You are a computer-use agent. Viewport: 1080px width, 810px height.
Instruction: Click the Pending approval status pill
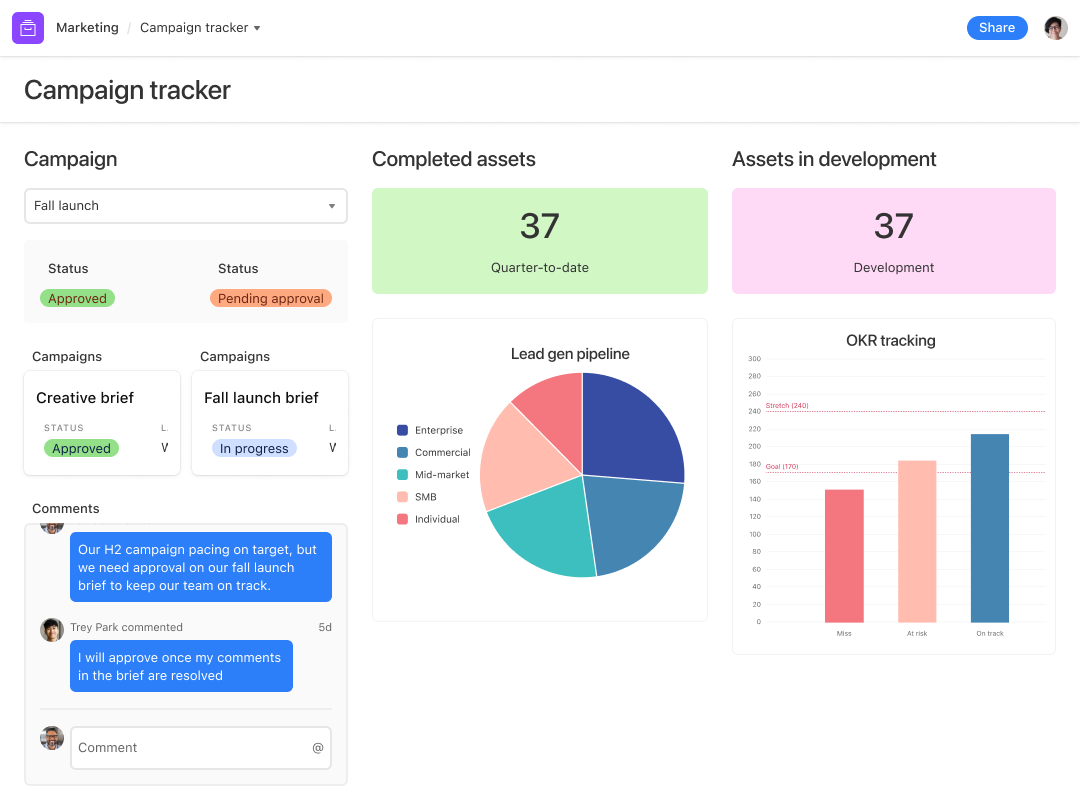[x=271, y=298]
